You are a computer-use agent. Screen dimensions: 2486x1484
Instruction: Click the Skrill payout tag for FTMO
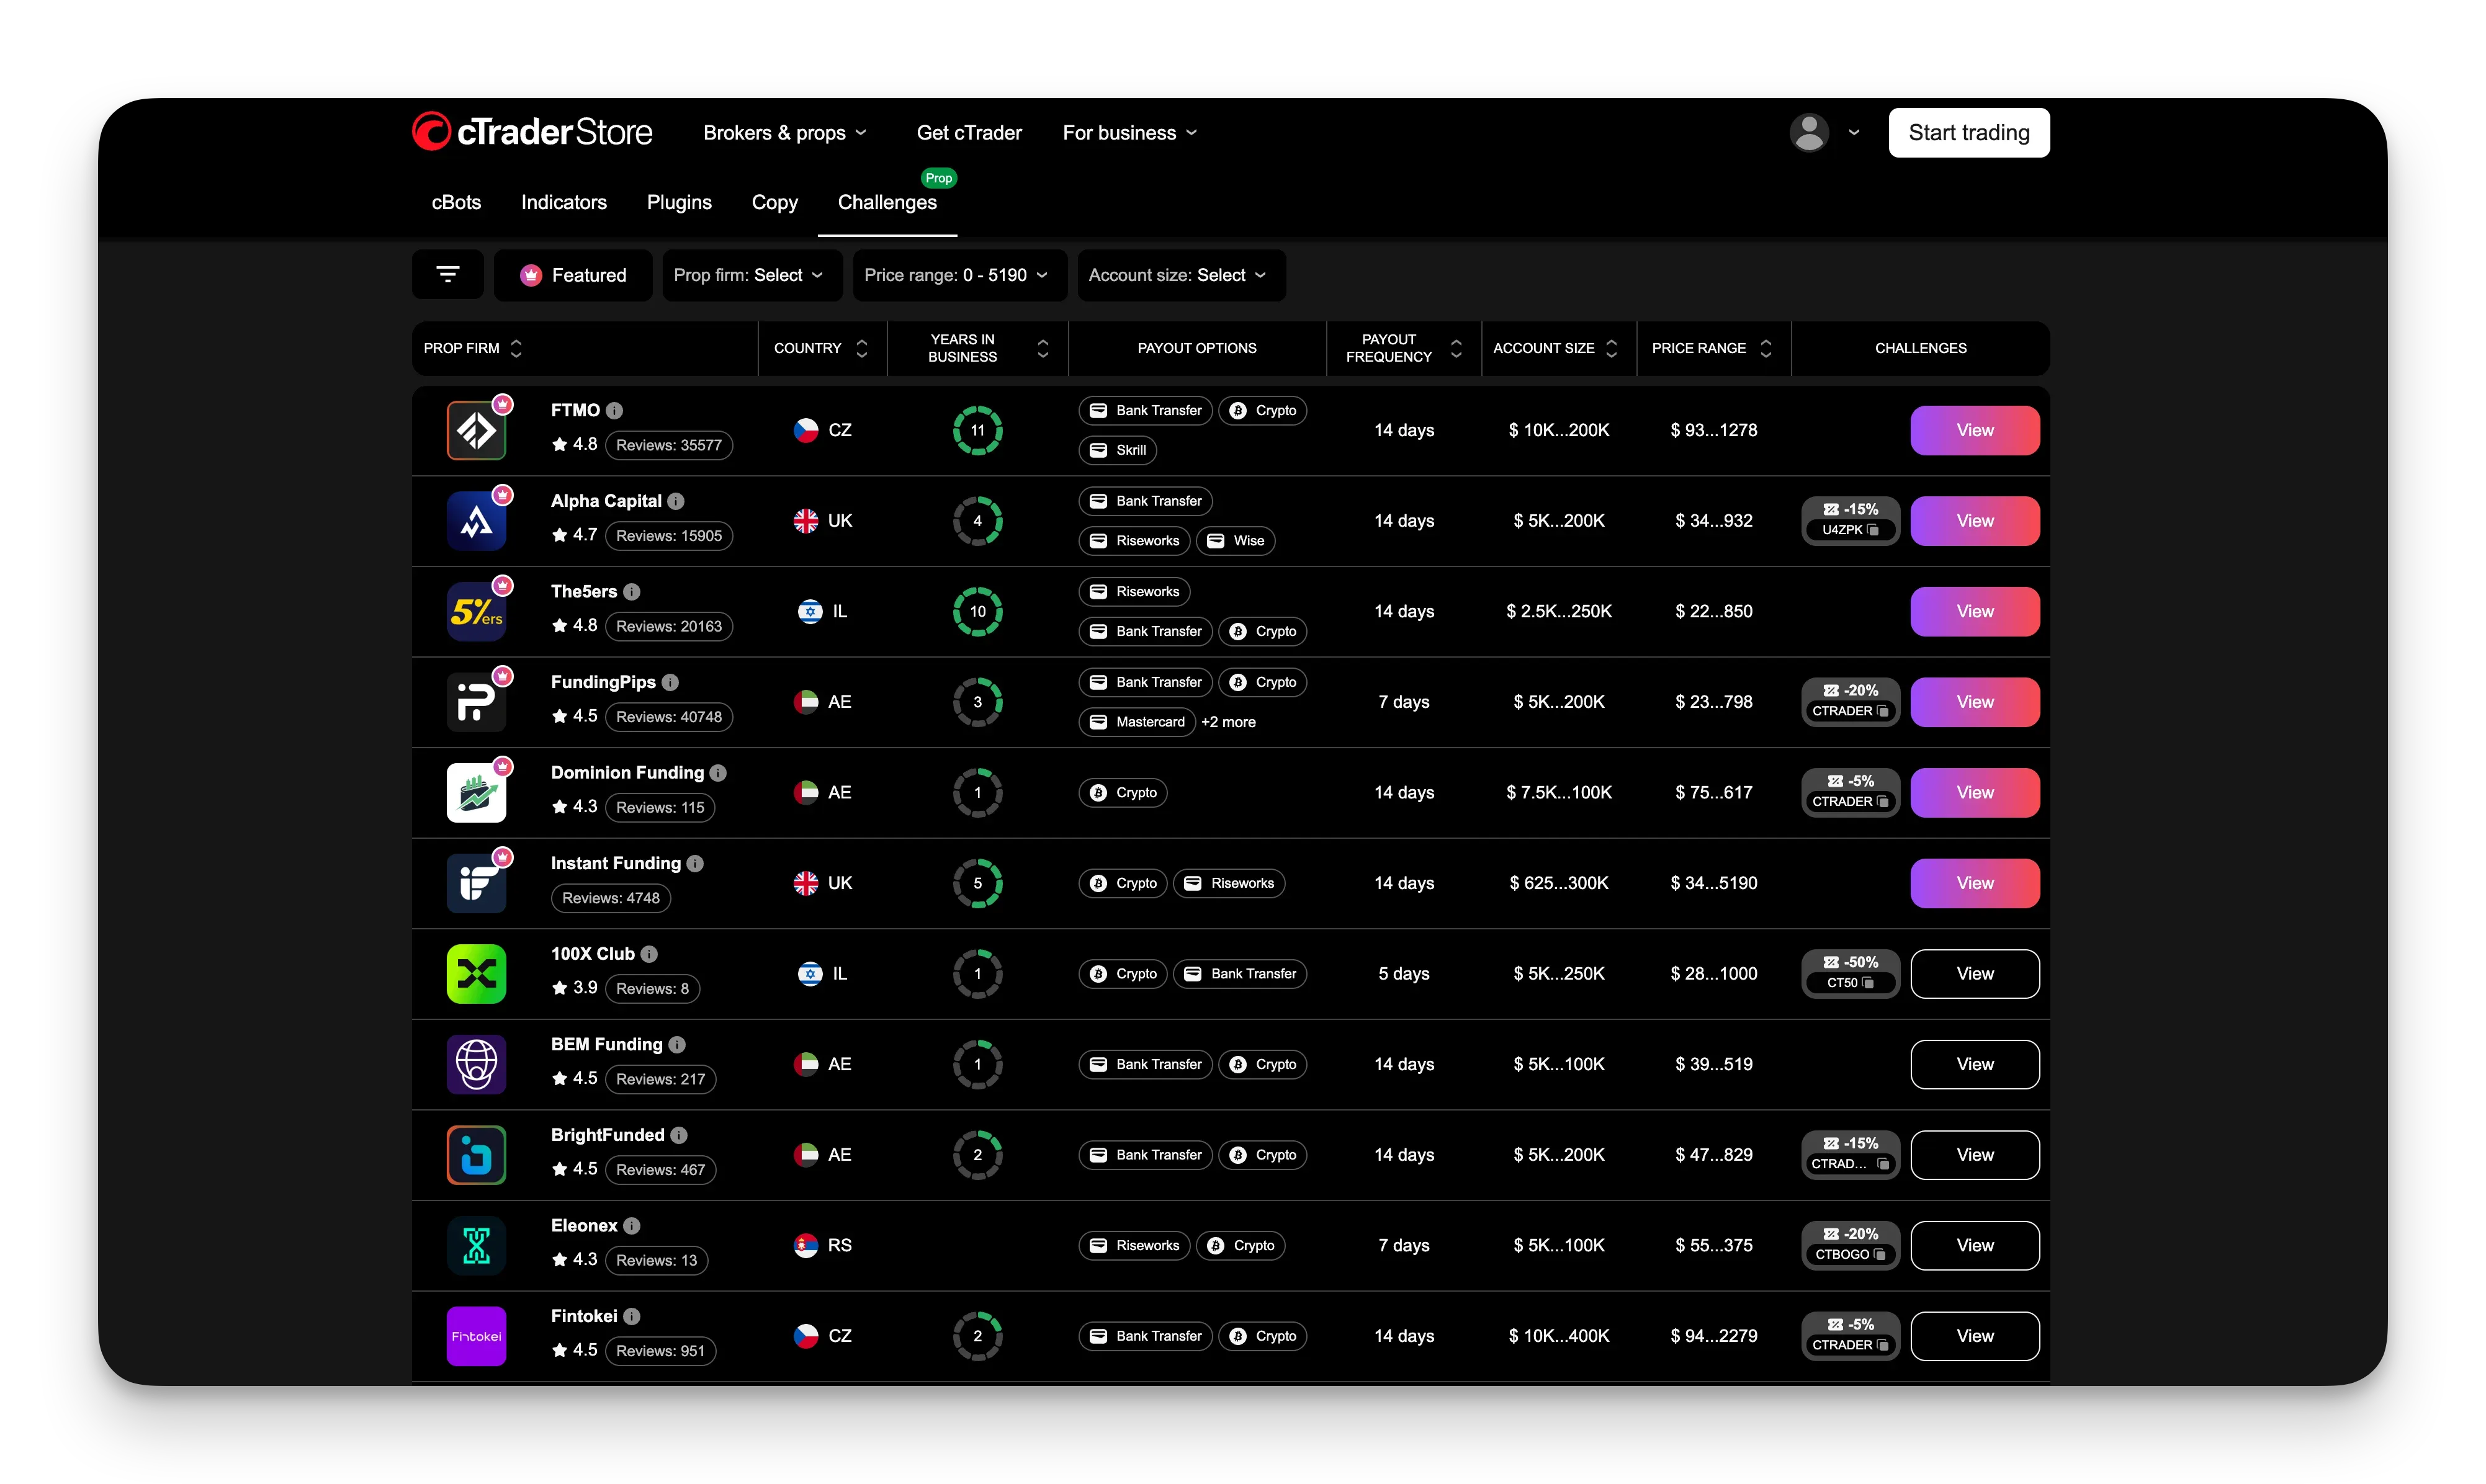coord(1117,450)
